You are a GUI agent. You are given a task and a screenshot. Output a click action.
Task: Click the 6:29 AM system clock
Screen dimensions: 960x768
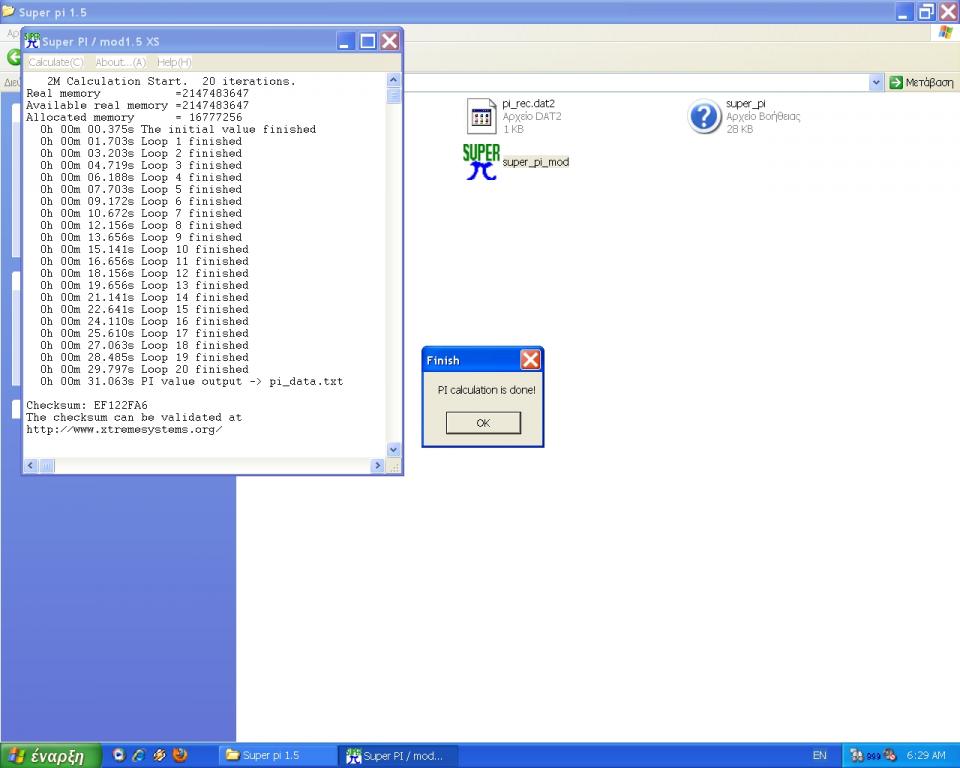(x=926, y=756)
